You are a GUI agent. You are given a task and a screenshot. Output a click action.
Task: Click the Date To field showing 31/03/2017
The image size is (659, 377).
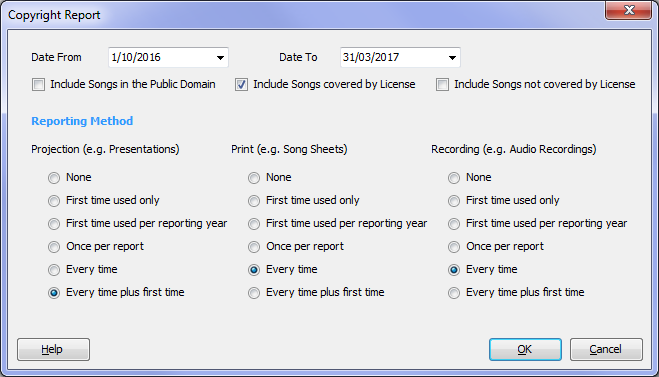point(400,58)
